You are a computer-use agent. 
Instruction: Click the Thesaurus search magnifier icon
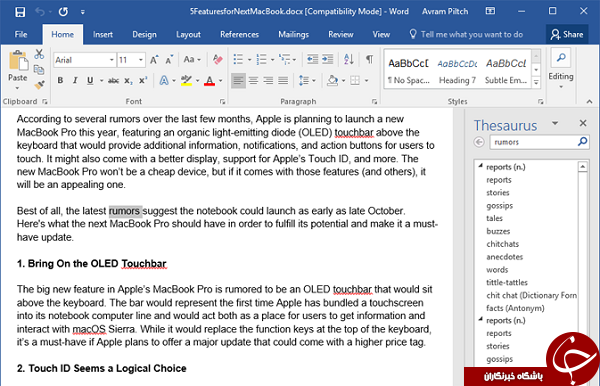point(582,142)
